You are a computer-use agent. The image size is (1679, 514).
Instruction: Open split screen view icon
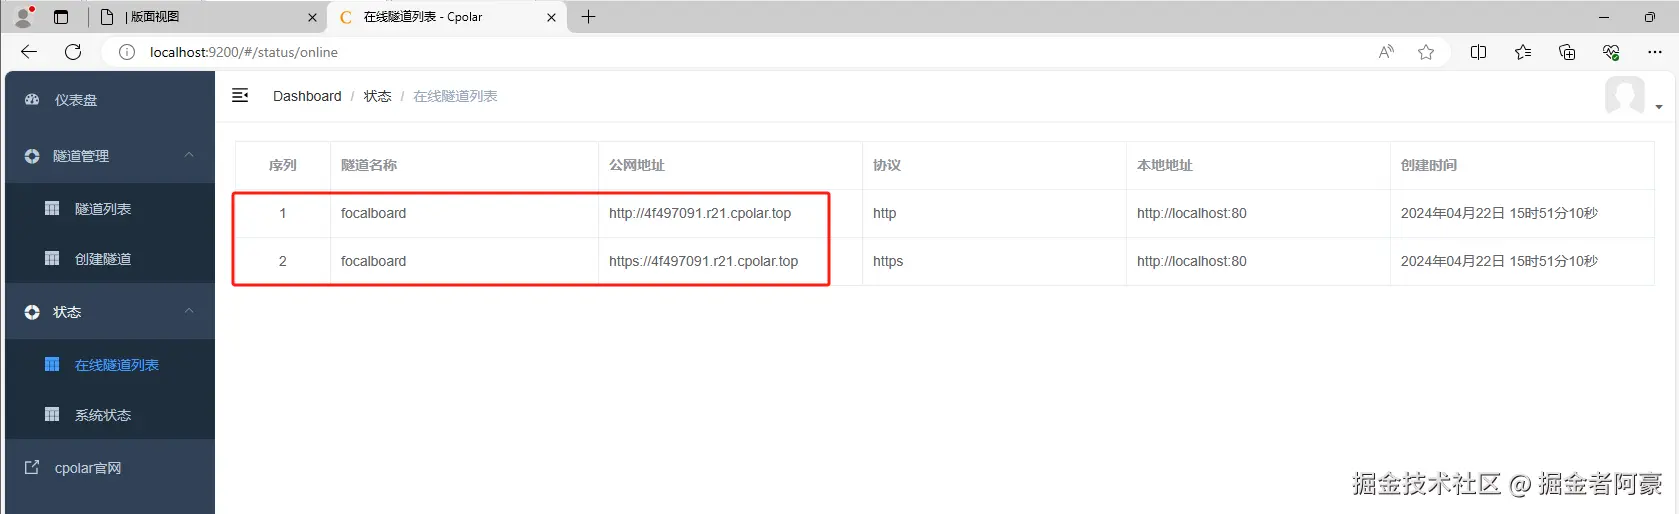1478,52
